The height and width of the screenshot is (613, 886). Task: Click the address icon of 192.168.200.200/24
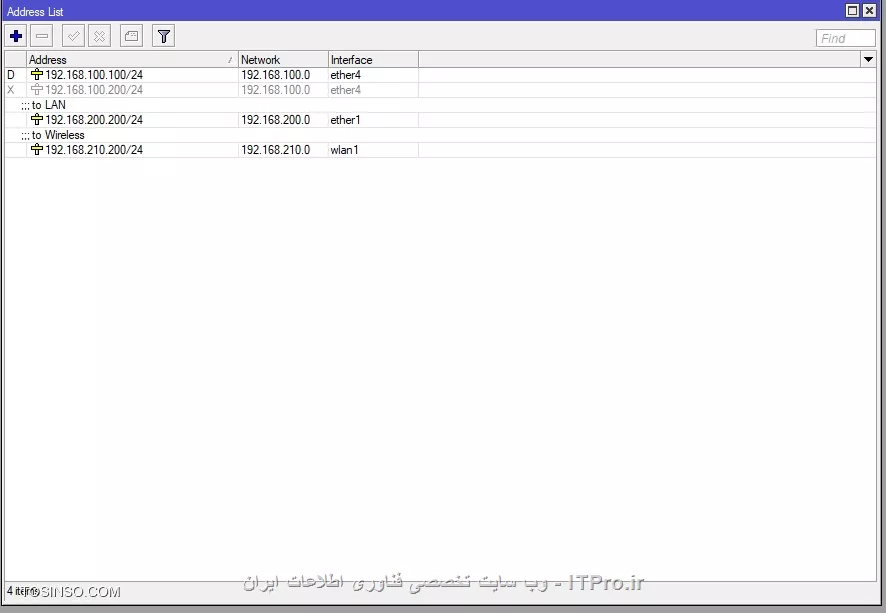pyautogui.click(x=37, y=120)
